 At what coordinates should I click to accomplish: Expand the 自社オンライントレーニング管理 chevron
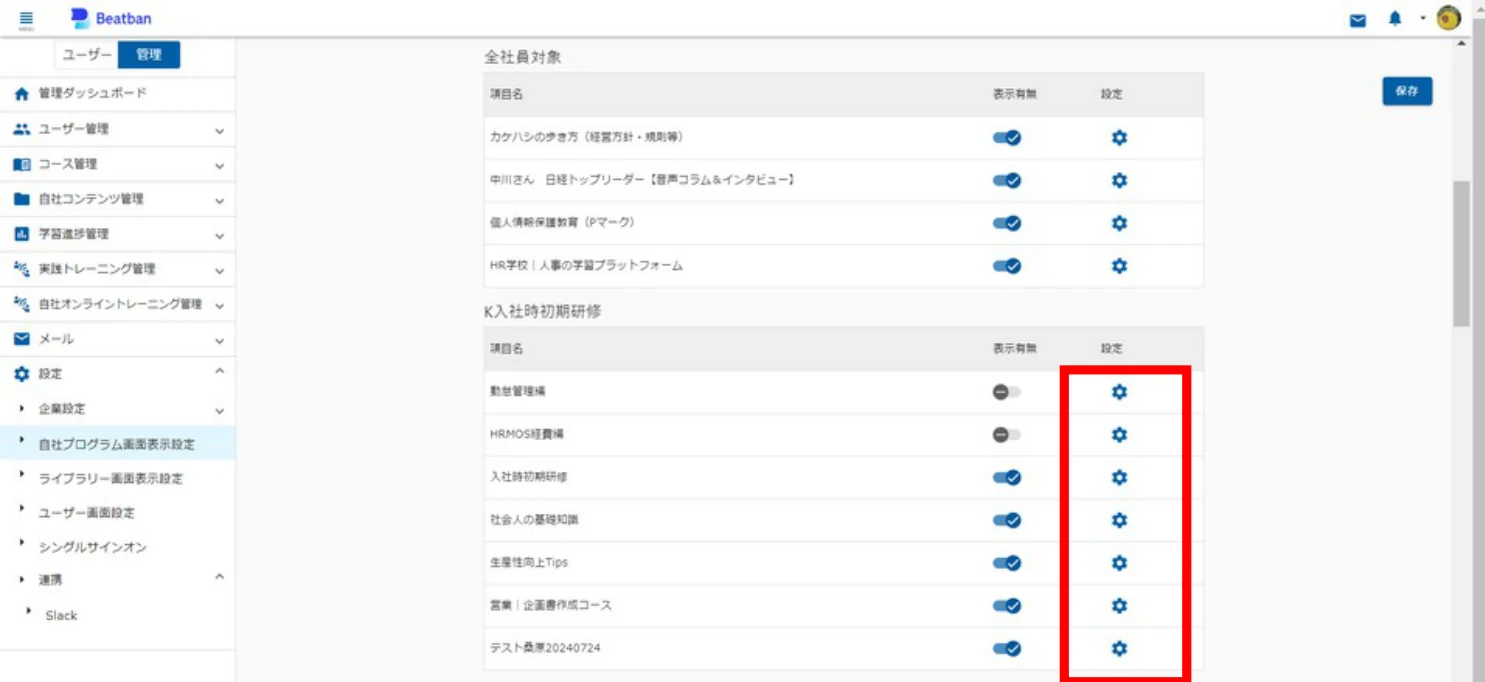click(x=219, y=305)
